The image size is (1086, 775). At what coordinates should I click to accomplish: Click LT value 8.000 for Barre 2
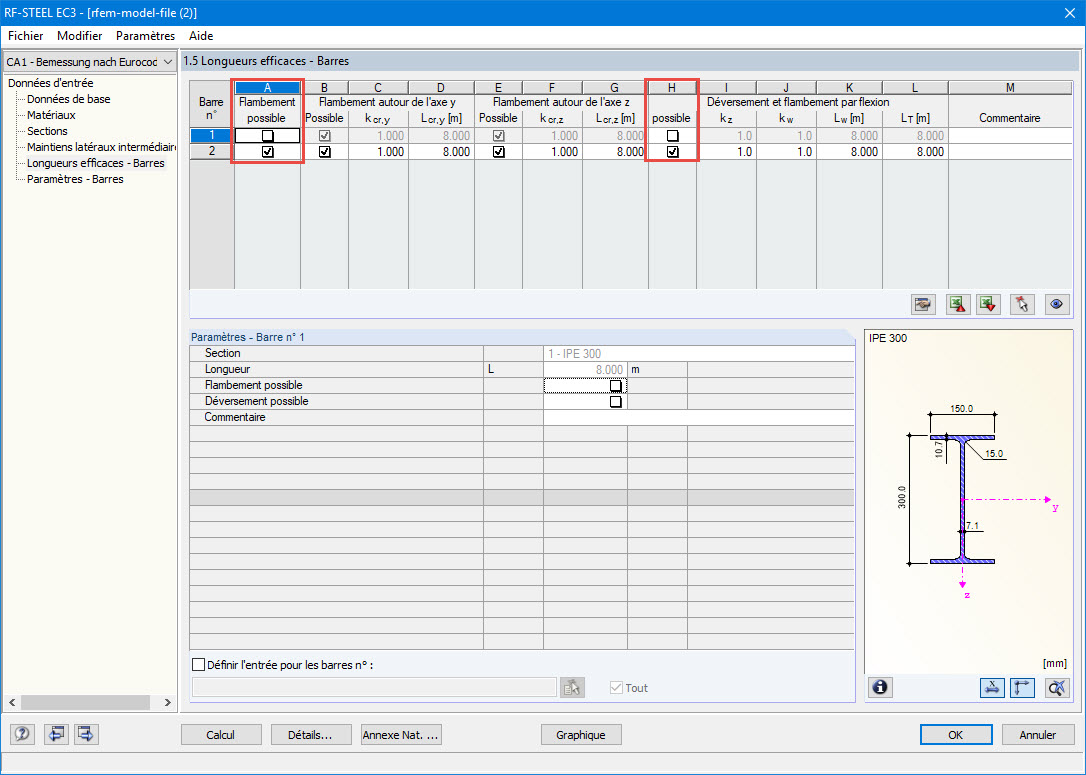click(915, 152)
